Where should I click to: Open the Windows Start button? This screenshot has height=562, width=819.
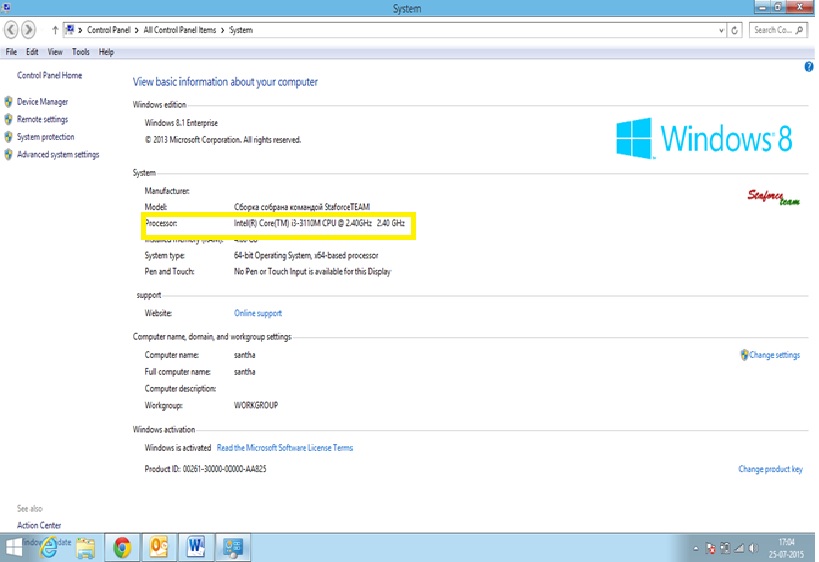point(13,547)
